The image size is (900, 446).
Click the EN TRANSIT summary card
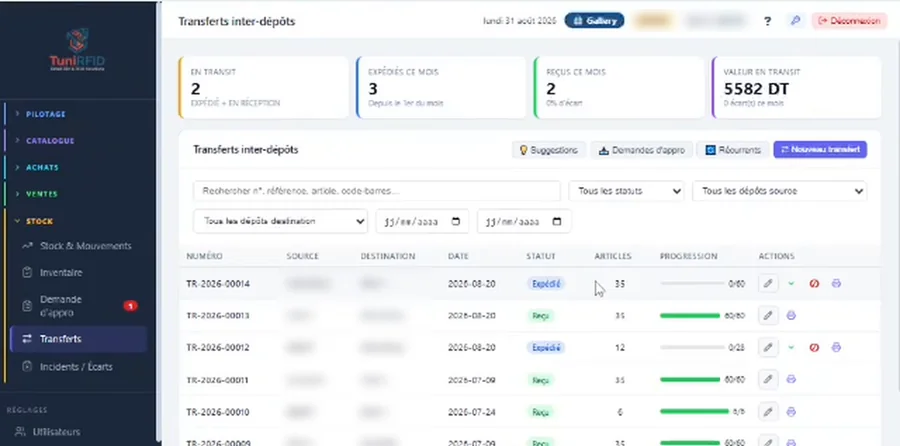[263, 87]
